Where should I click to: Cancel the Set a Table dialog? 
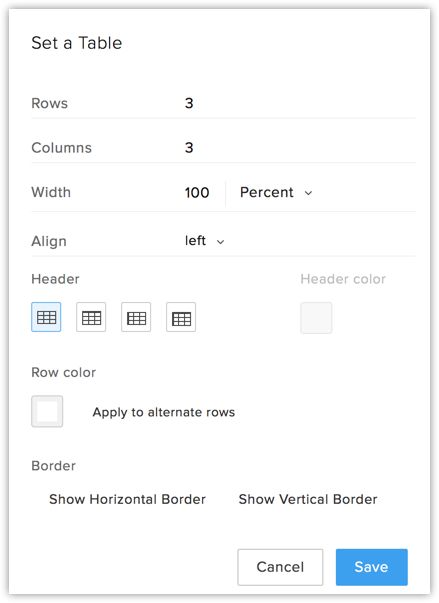pos(280,567)
